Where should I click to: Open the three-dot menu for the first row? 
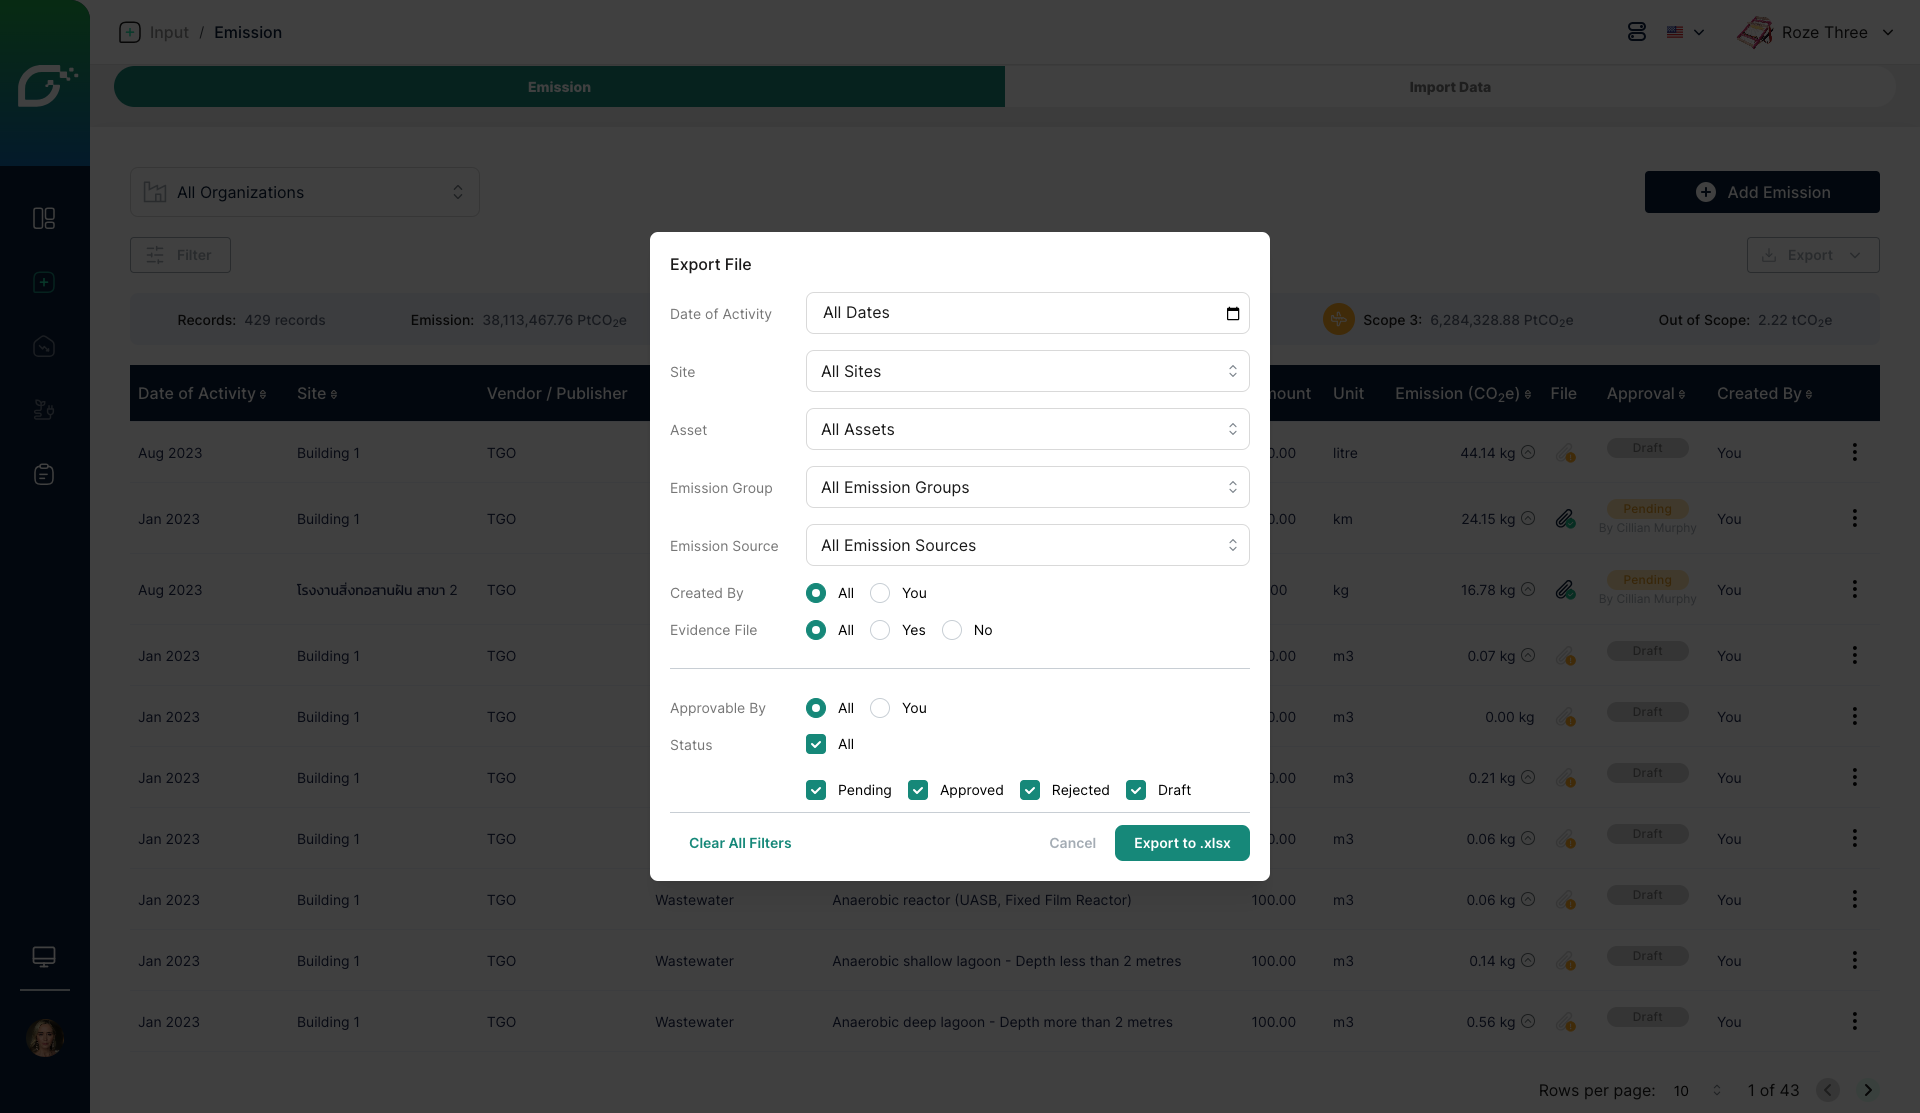(x=1854, y=452)
